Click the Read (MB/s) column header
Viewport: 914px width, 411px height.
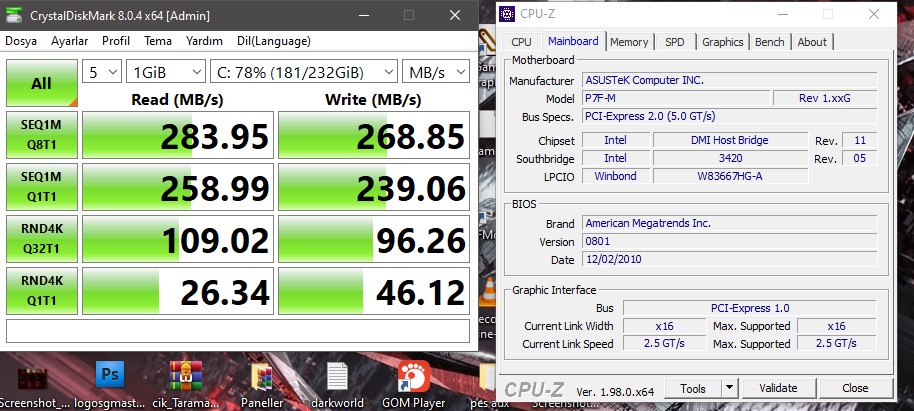click(x=177, y=100)
